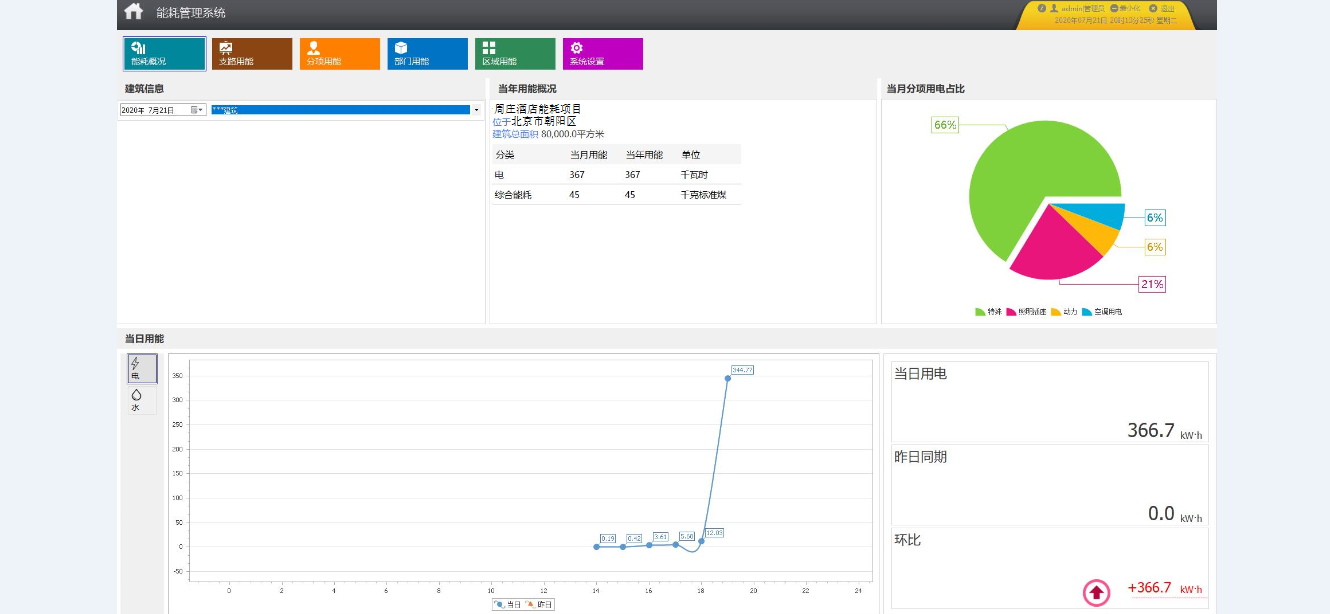Click the 最小化 minimize button

point(1126,8)
